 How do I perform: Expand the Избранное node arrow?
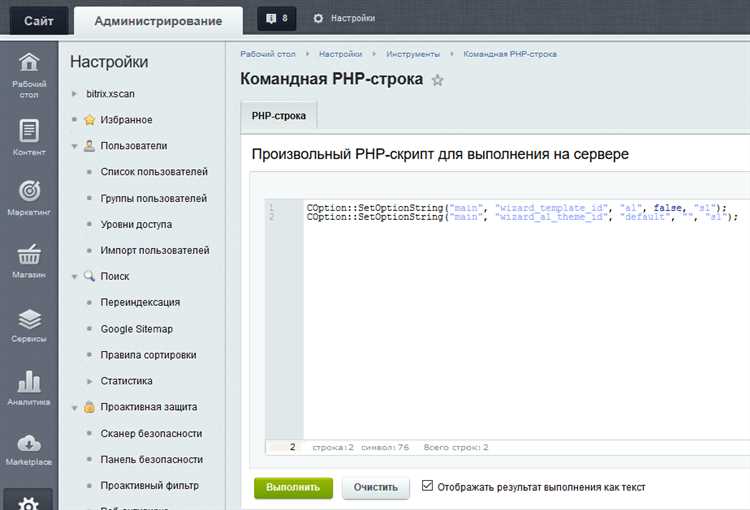coord(74,120)
